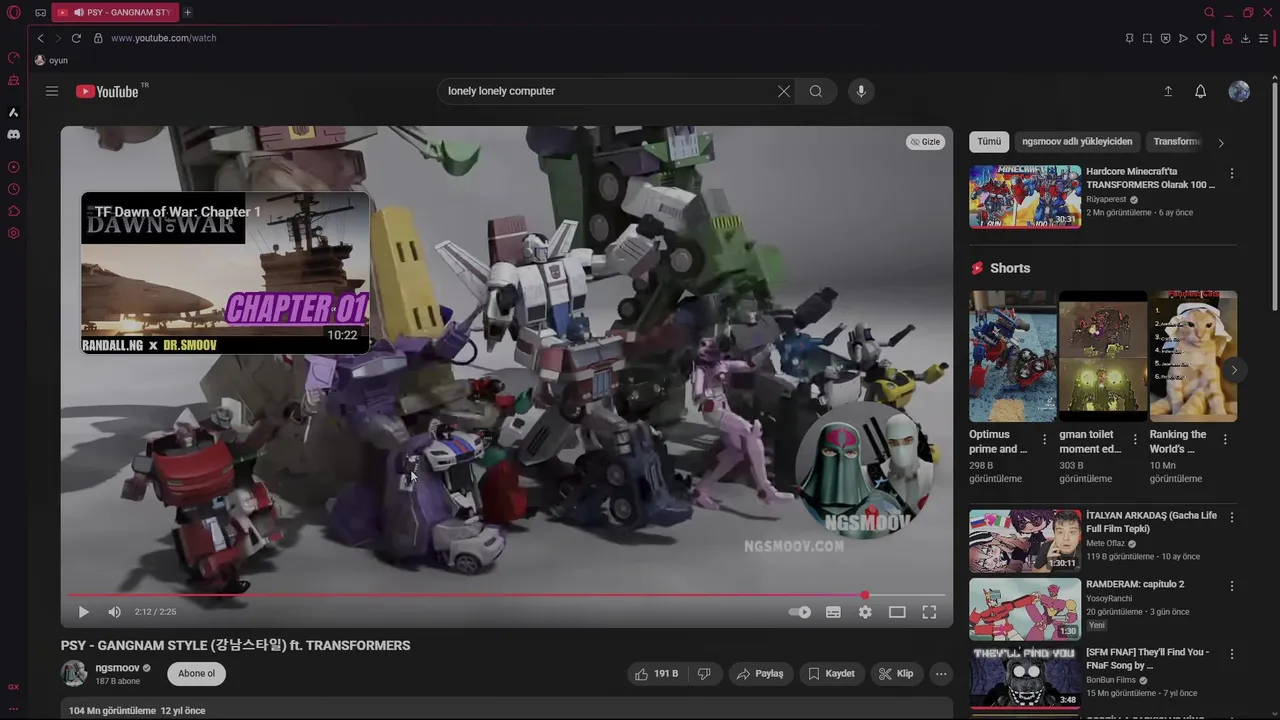Dislike the video
The height and width of the screenshot is (720, 1280).
(704, 674)
